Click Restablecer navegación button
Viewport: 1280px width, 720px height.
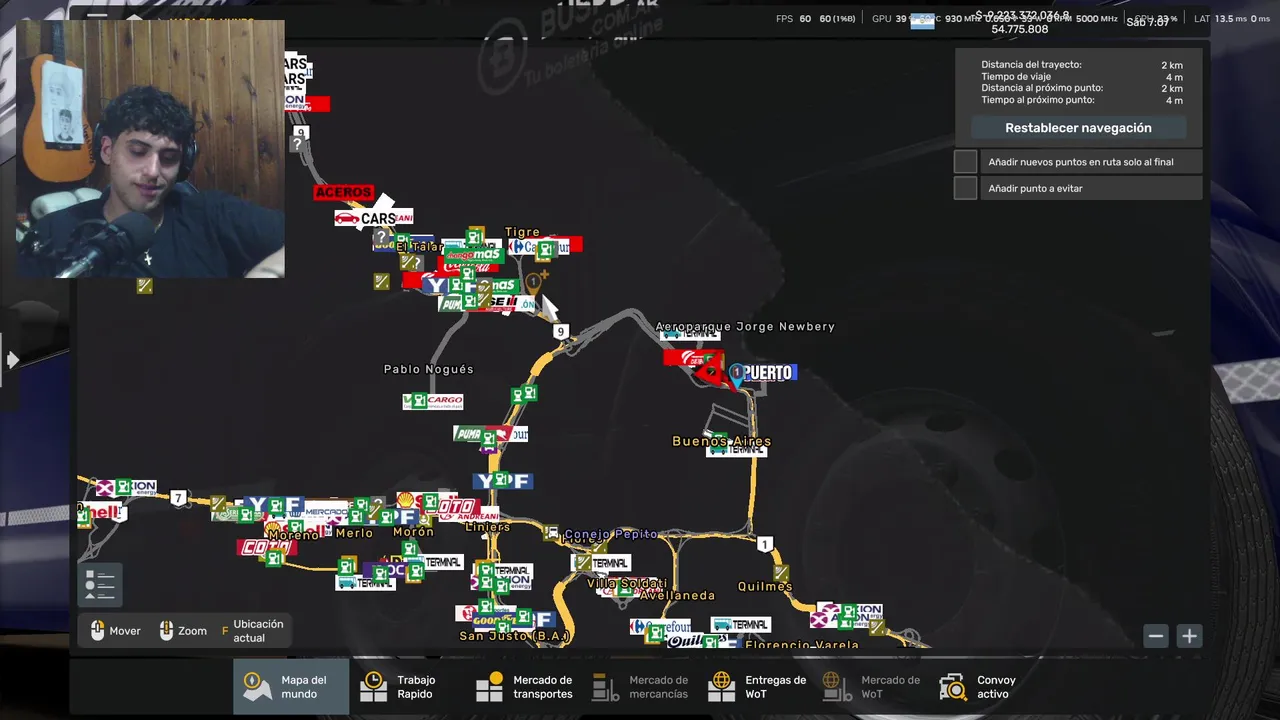pyautogui.click(x=1078, y=128)
